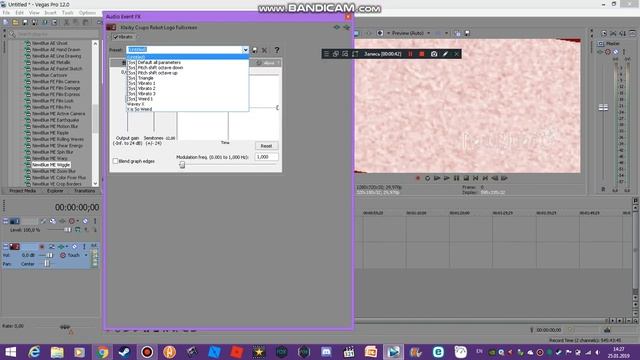Pause playback in the video preview

[x=456, y=178]
